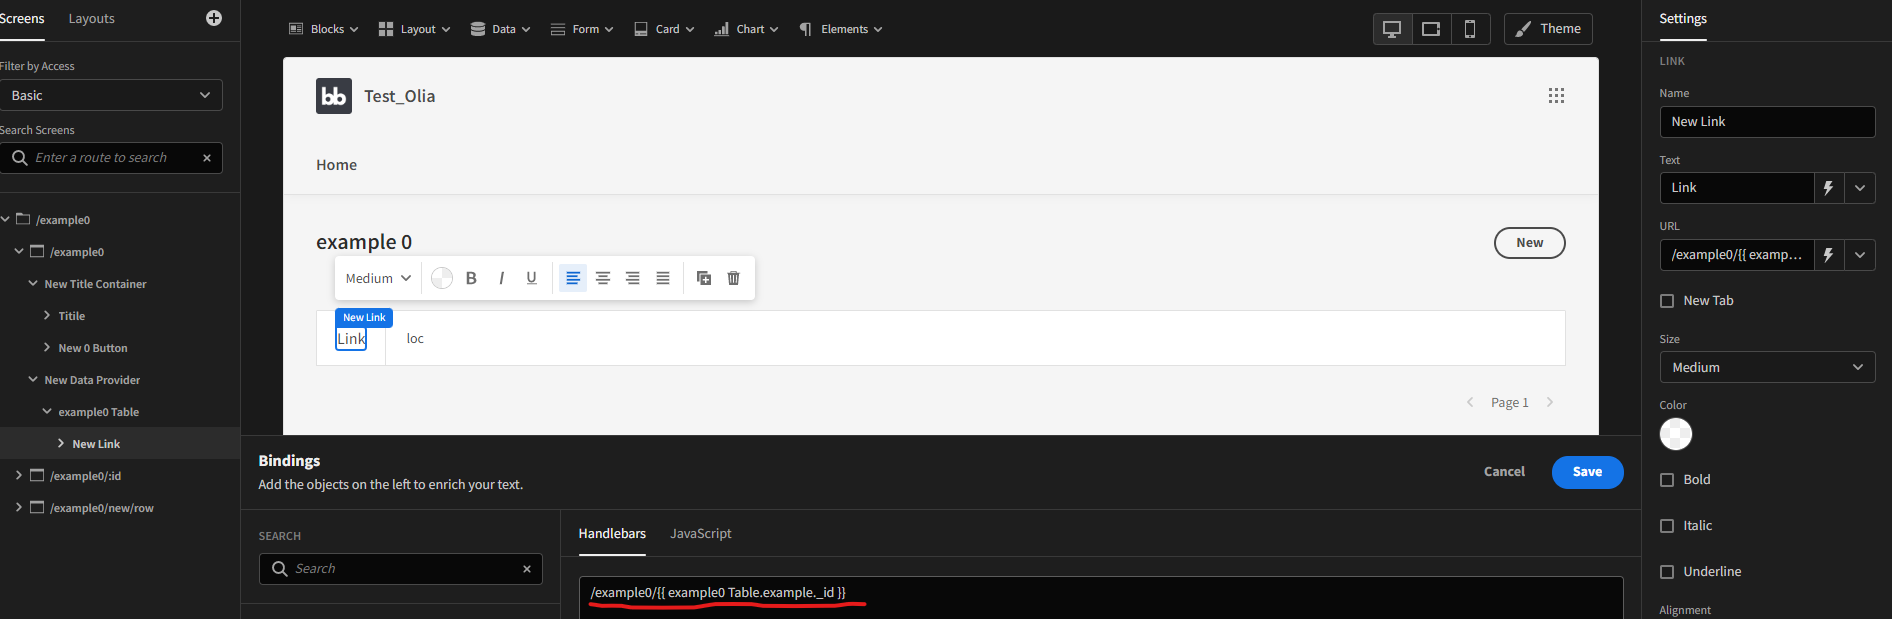The image size is (1892, 619).
Task: Click the Home navigation link
Action: [x=336, y=165]
